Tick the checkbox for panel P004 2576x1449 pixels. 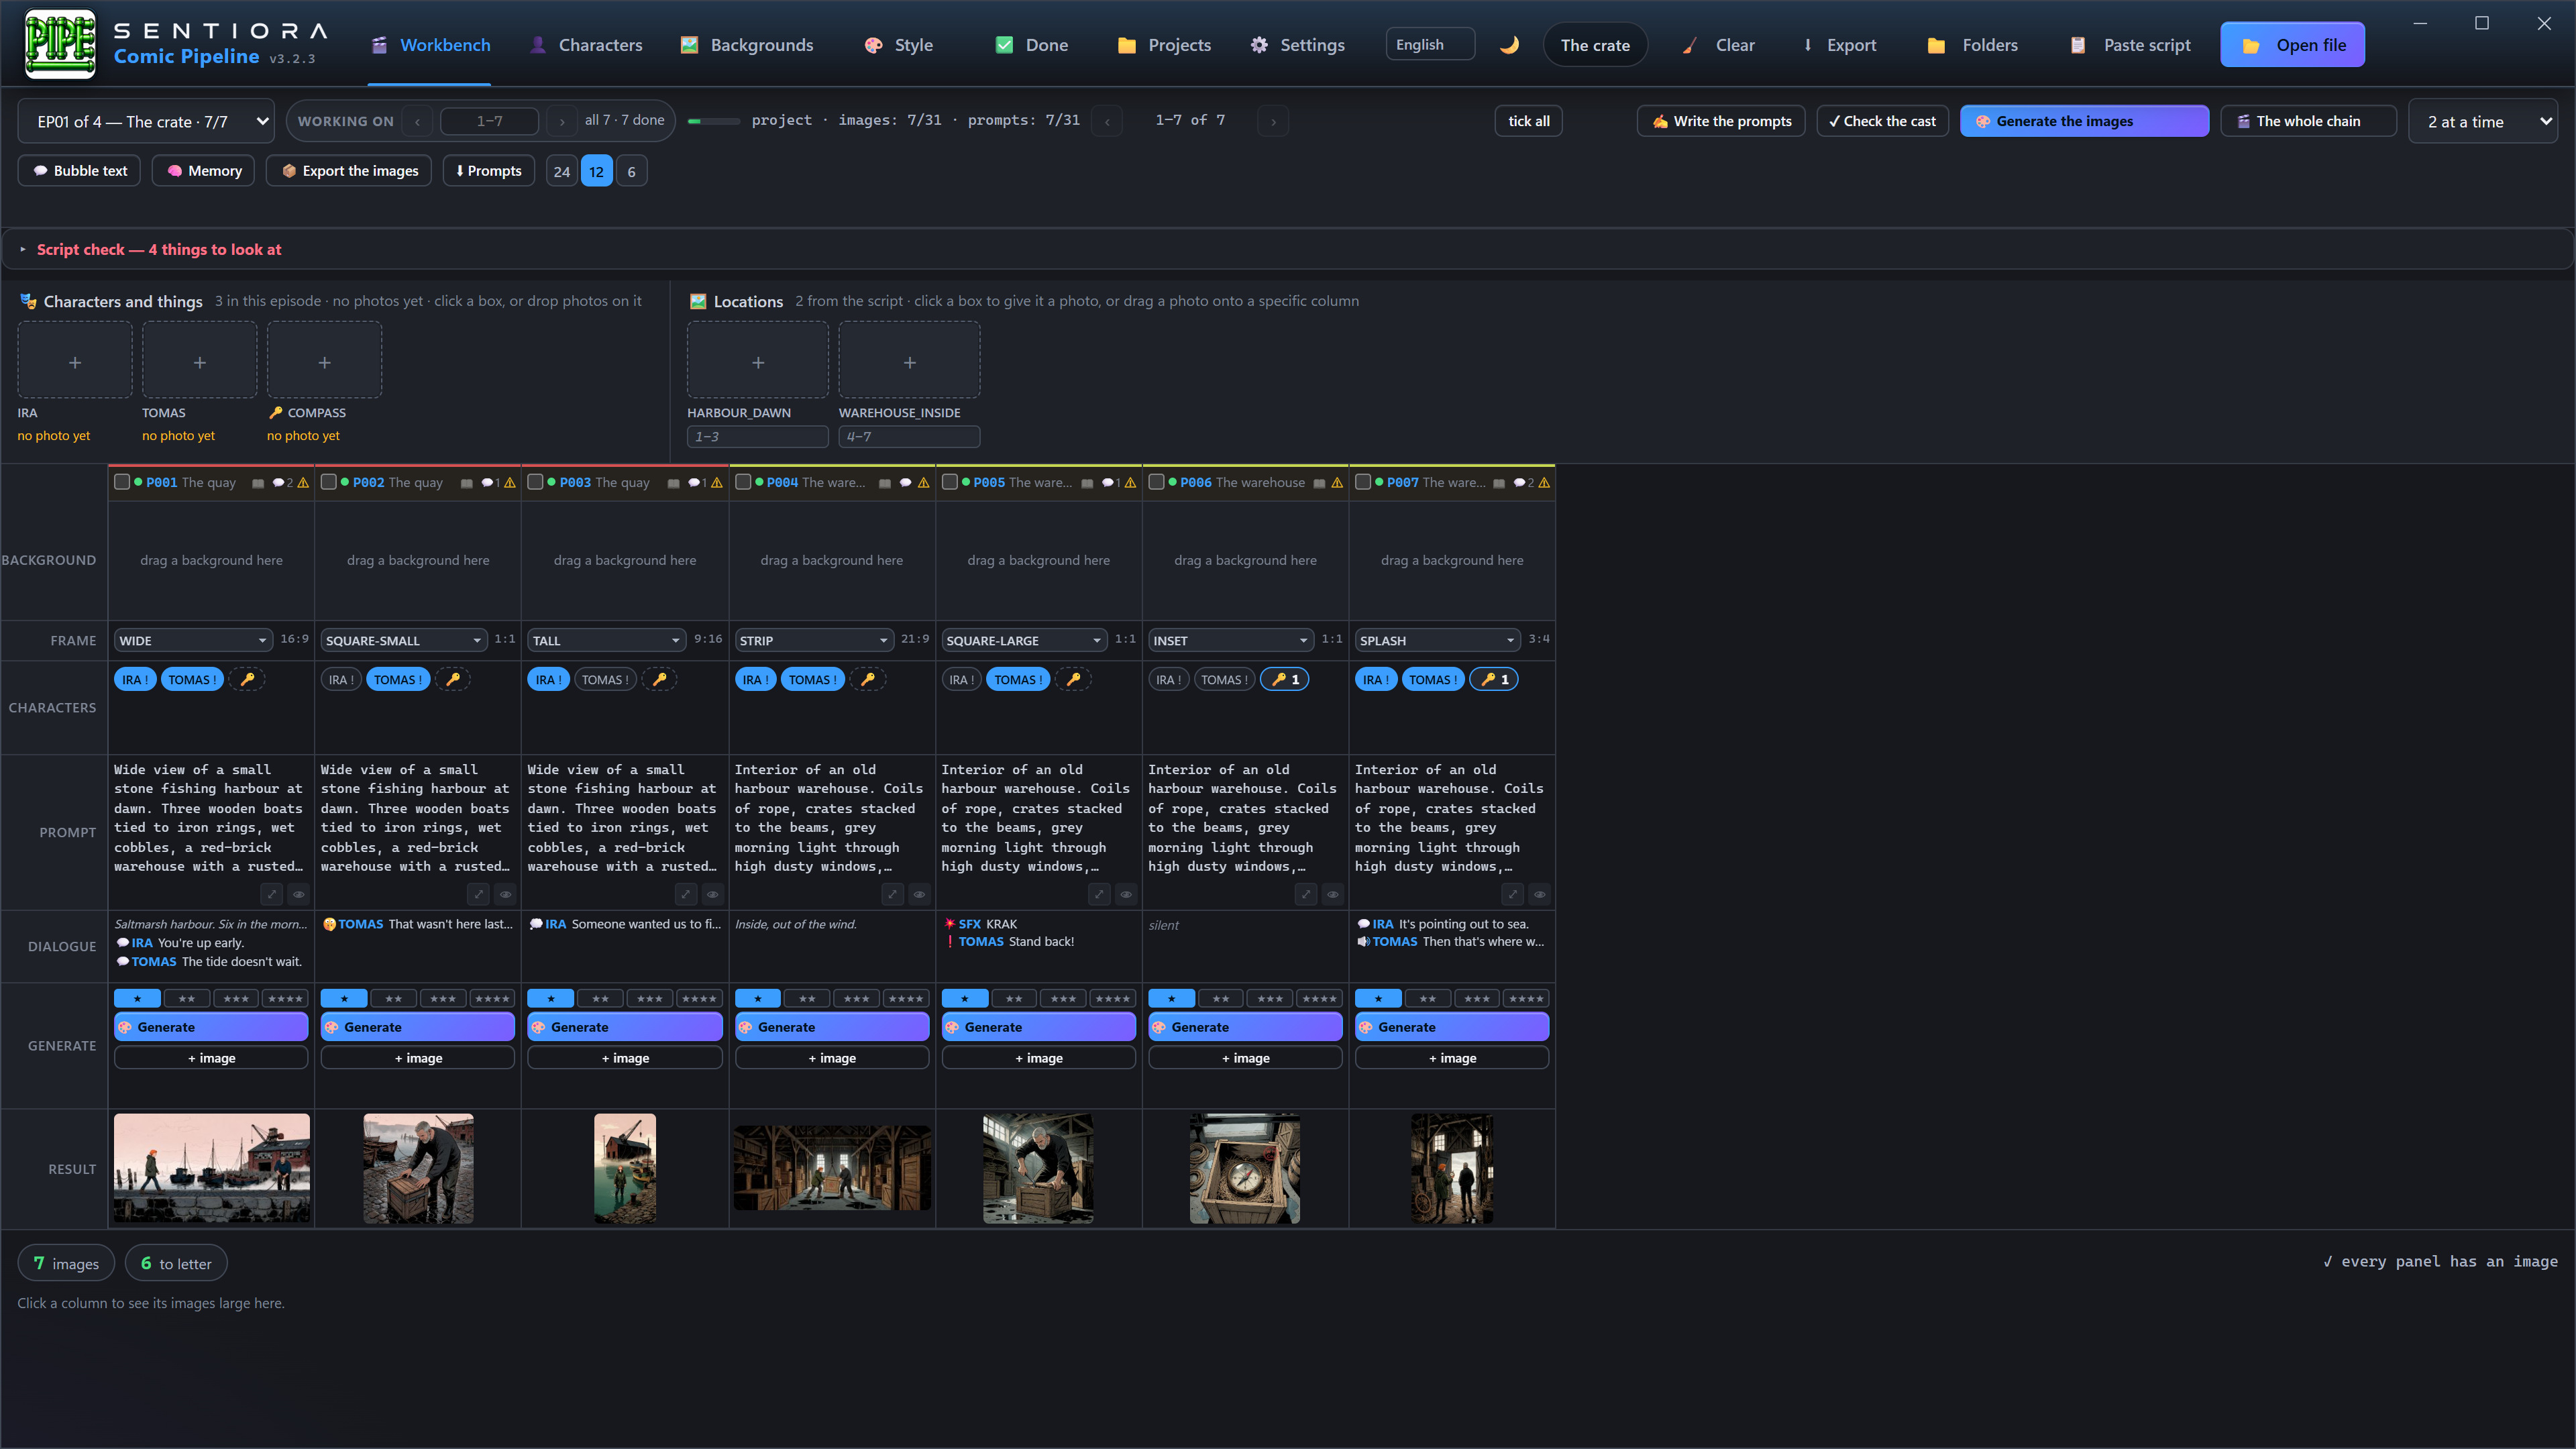click(743, 482)
